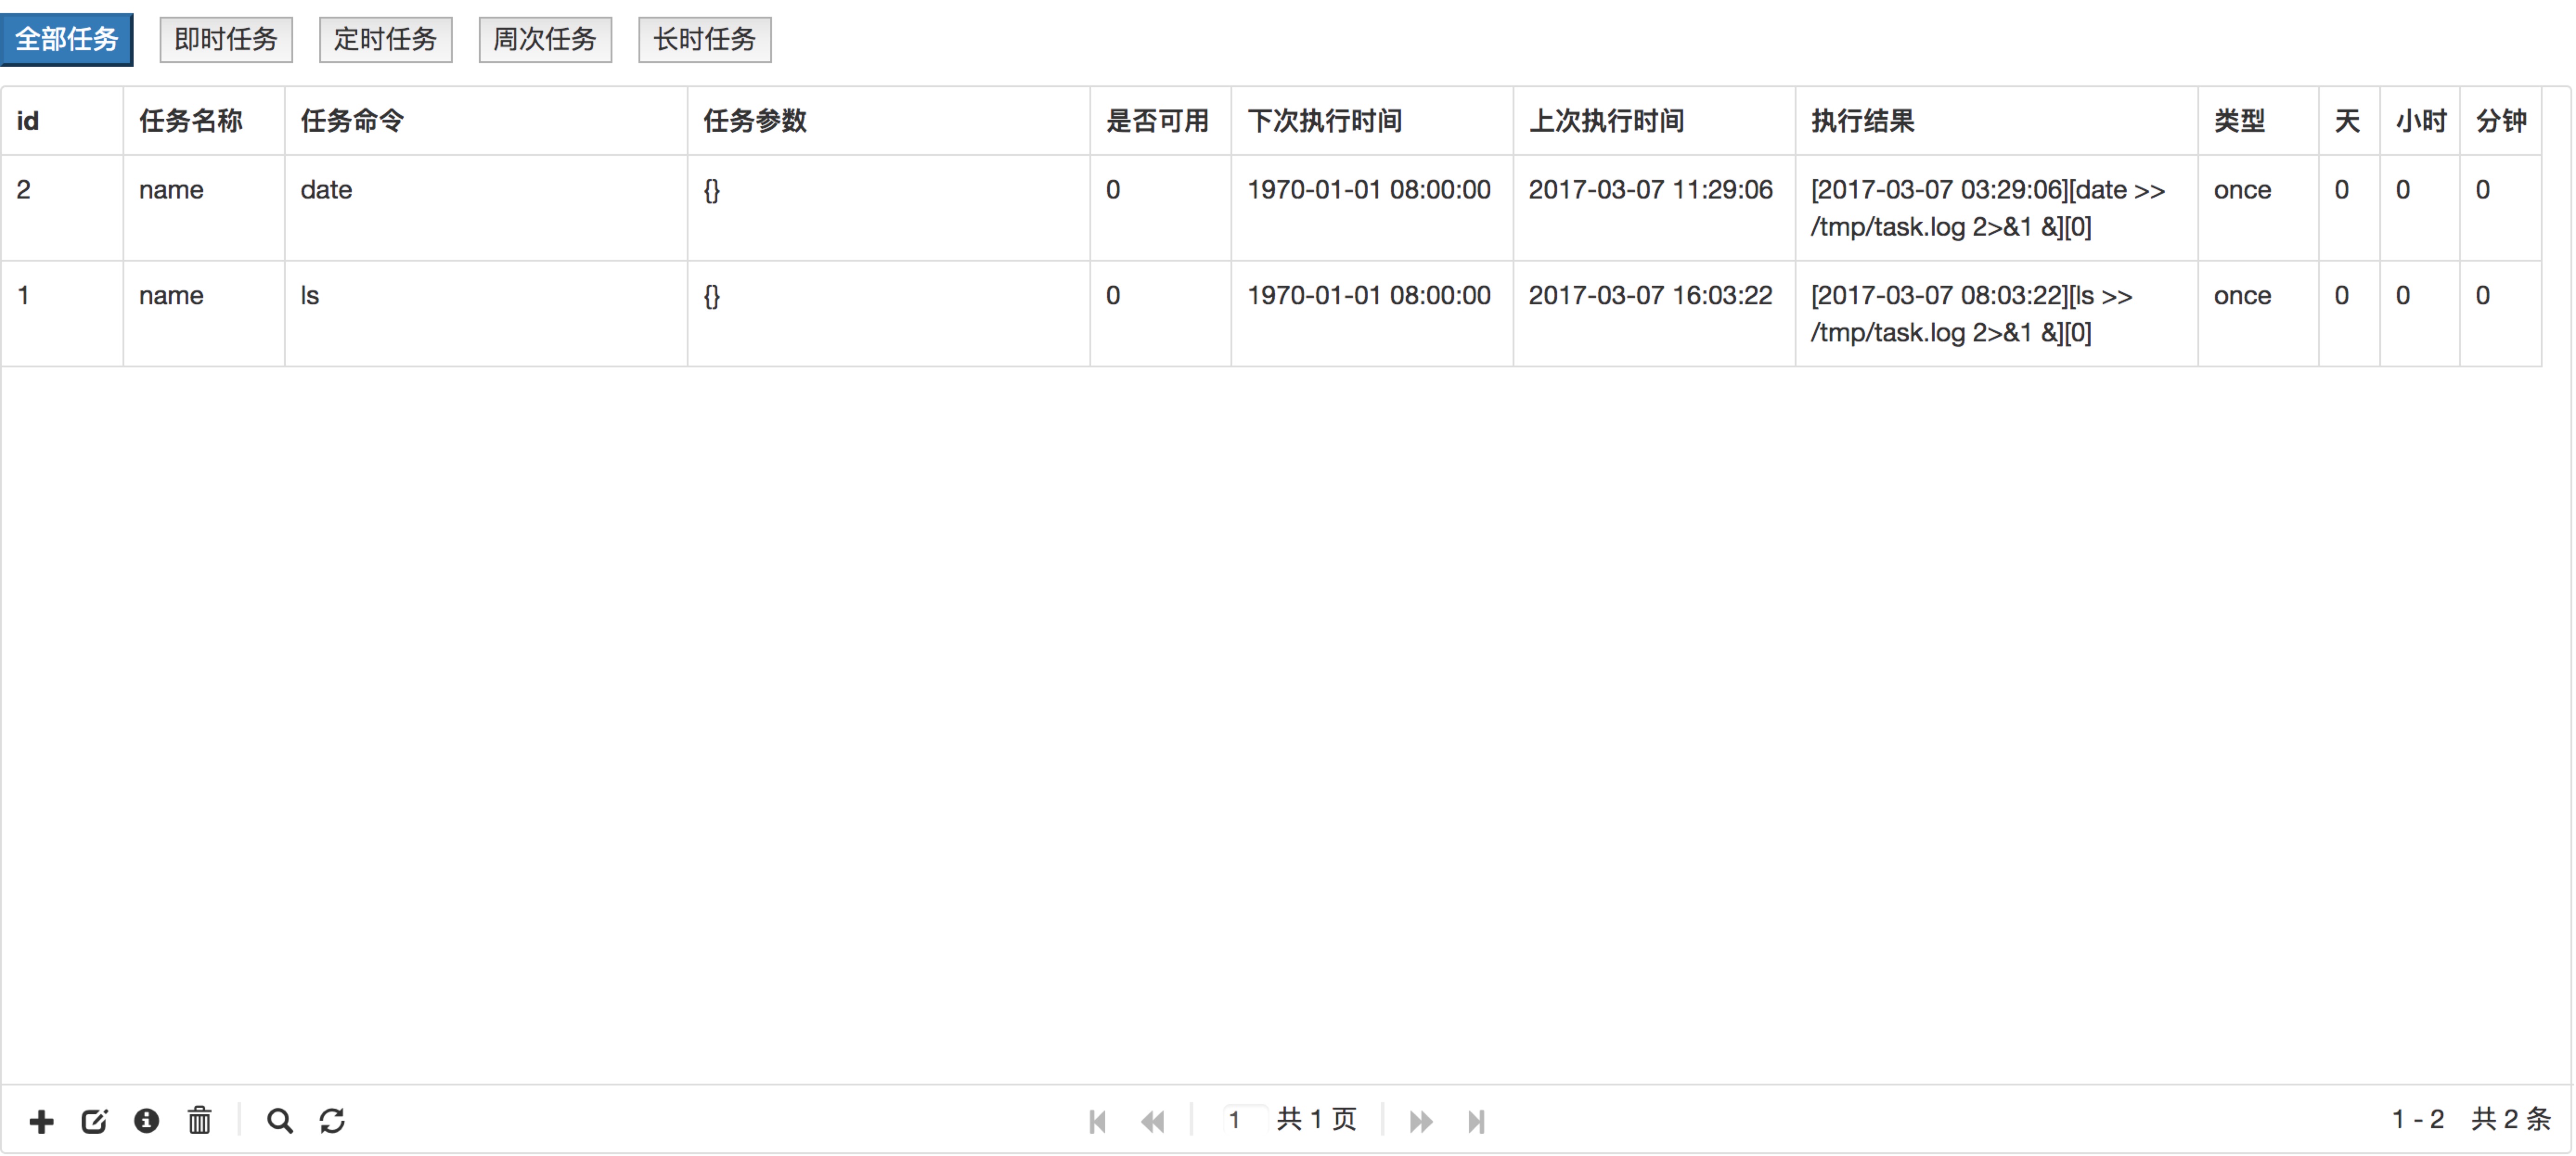Image resolution: width=2576 pixels, height=1156 pixels.
Task: Switch to the 周次任务 tab
Action: pyautogui.click(x=545, y=39)
